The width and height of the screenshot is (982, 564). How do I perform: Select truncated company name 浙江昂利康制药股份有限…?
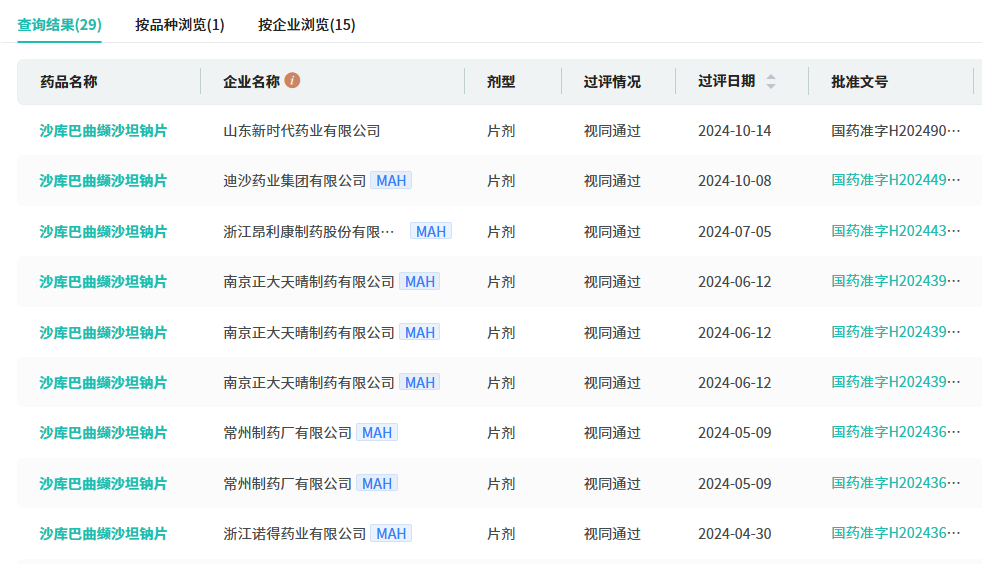pyautogui.click(x=309, y=232)
